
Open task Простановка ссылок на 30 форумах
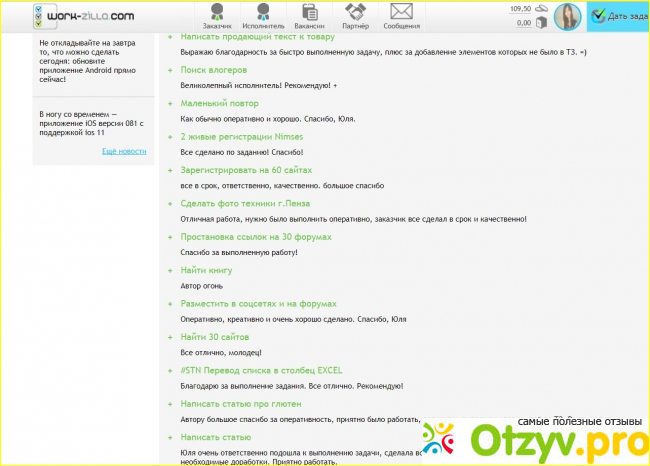coord(256,237)
